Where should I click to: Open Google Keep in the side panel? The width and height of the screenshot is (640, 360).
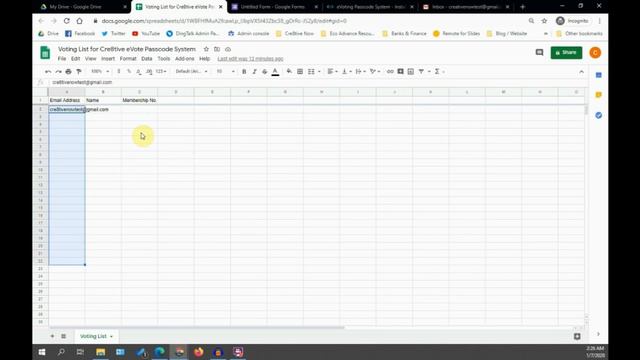(x=599, y=95)
